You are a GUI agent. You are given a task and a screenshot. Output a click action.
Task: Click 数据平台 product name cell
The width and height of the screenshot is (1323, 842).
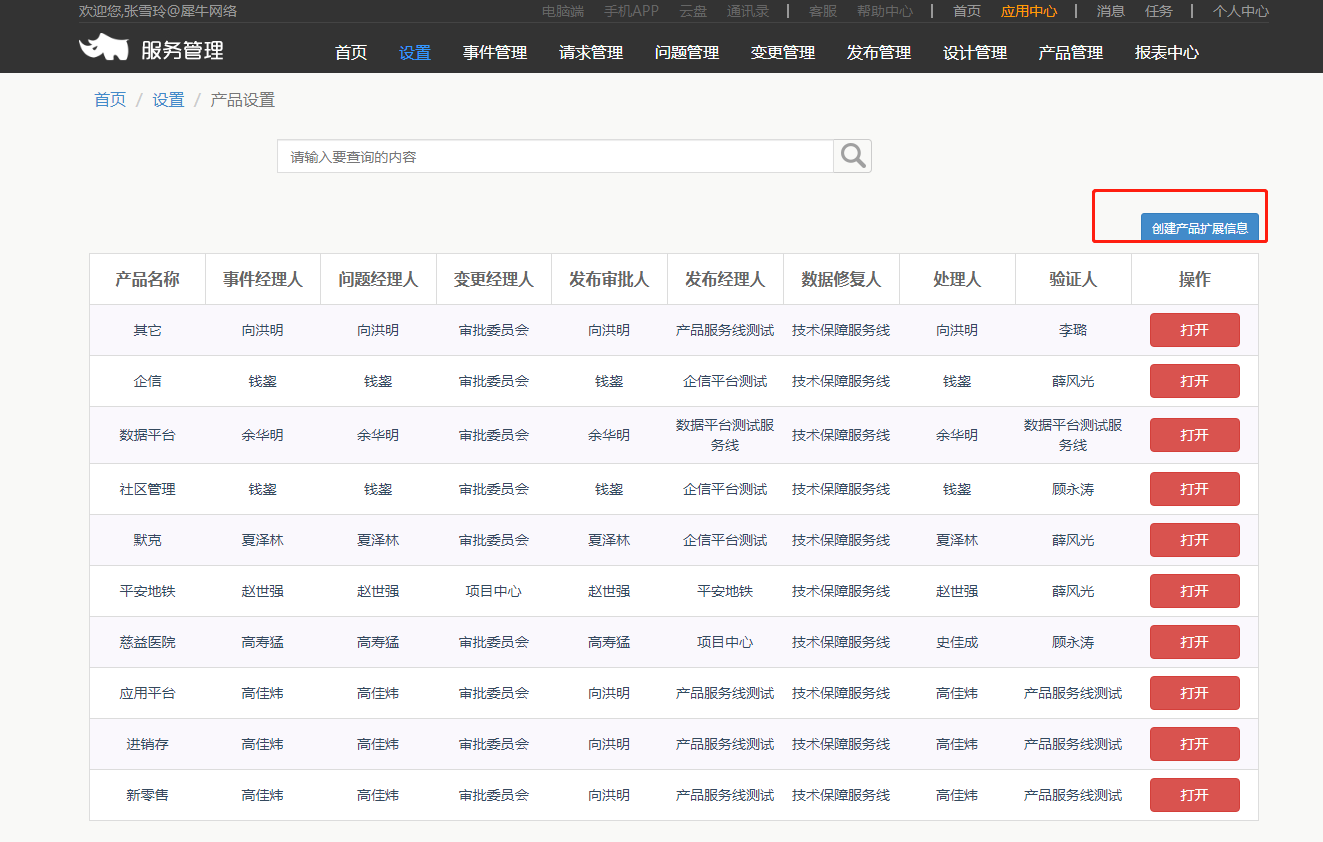(x=147, y=435)
